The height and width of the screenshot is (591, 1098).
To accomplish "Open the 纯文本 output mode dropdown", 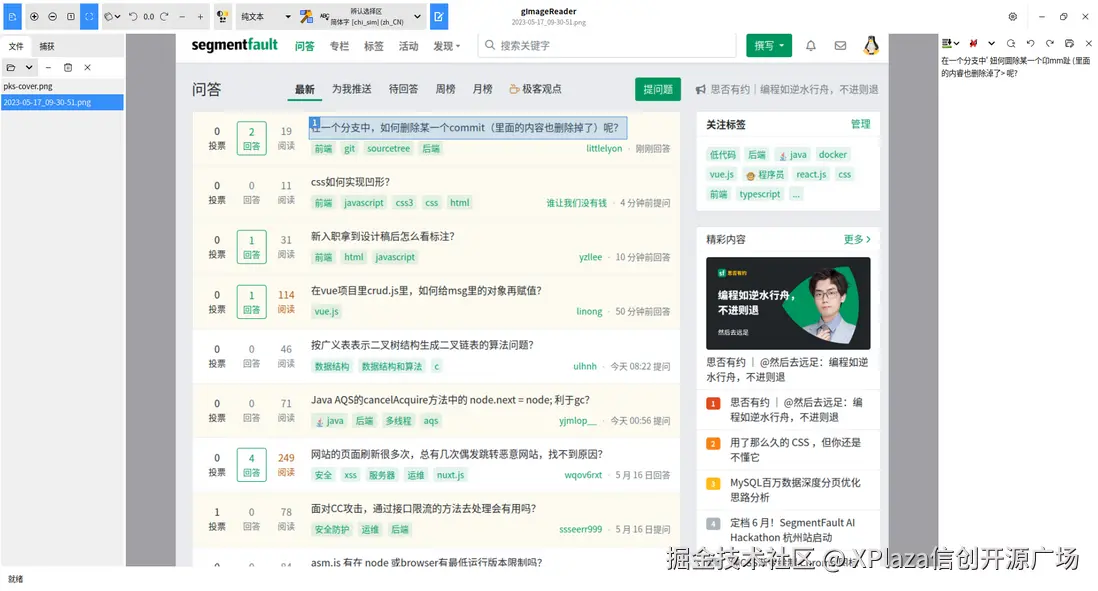I will pyautogui.click(x=266, y=16).
